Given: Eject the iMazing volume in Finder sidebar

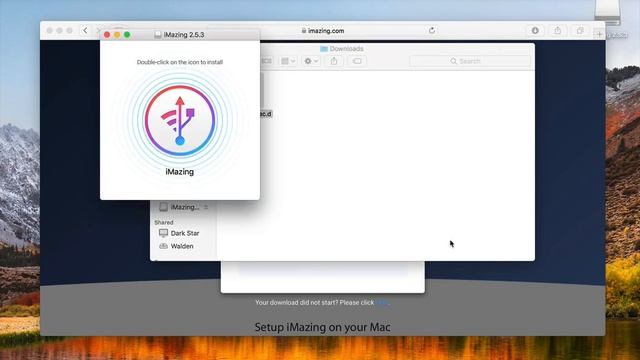Looking at the screenshot, I should pos(206,207).
